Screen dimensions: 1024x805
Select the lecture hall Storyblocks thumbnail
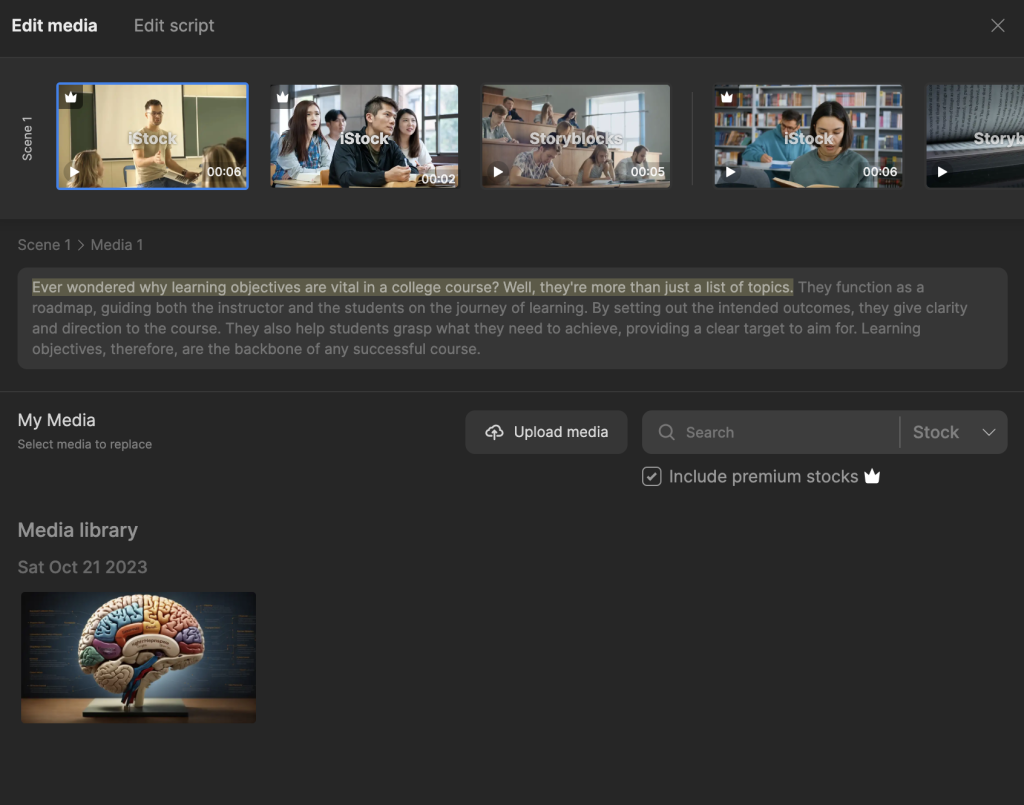pyautogui.click(x=576, y=135)
